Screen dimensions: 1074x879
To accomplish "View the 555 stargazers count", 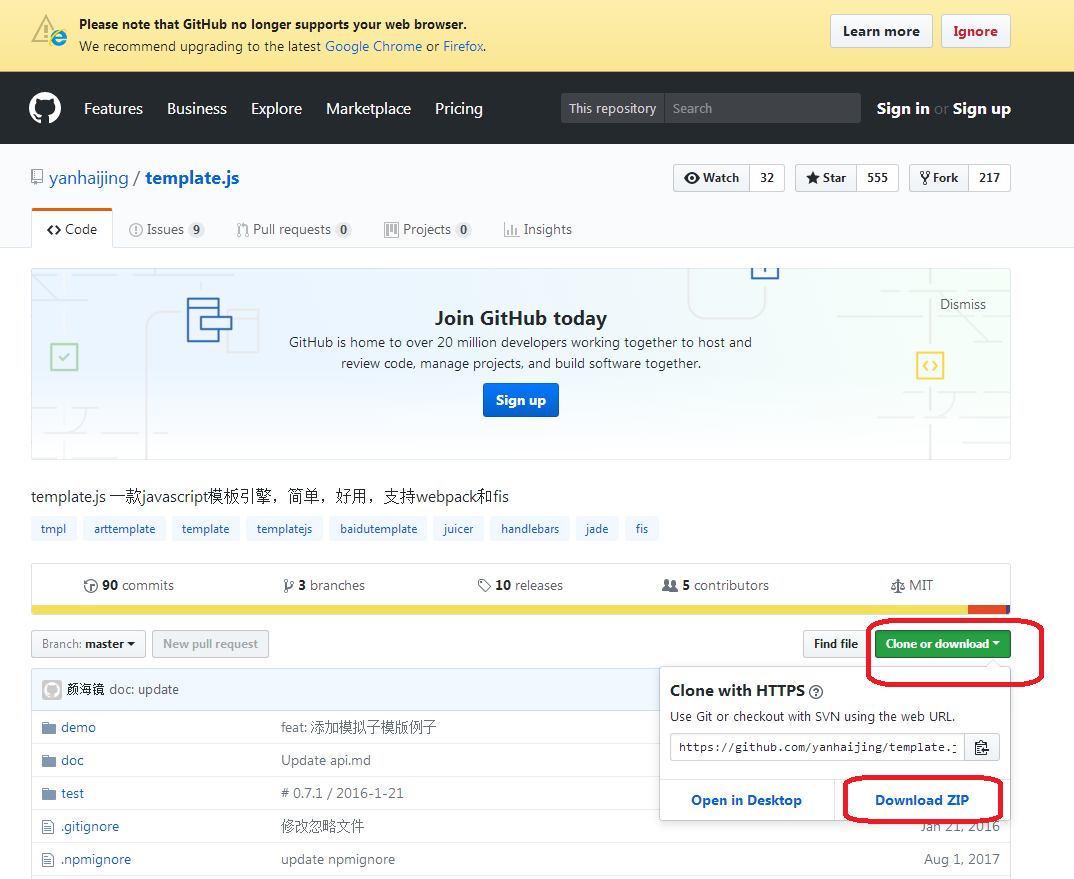I will pos(877,178).
